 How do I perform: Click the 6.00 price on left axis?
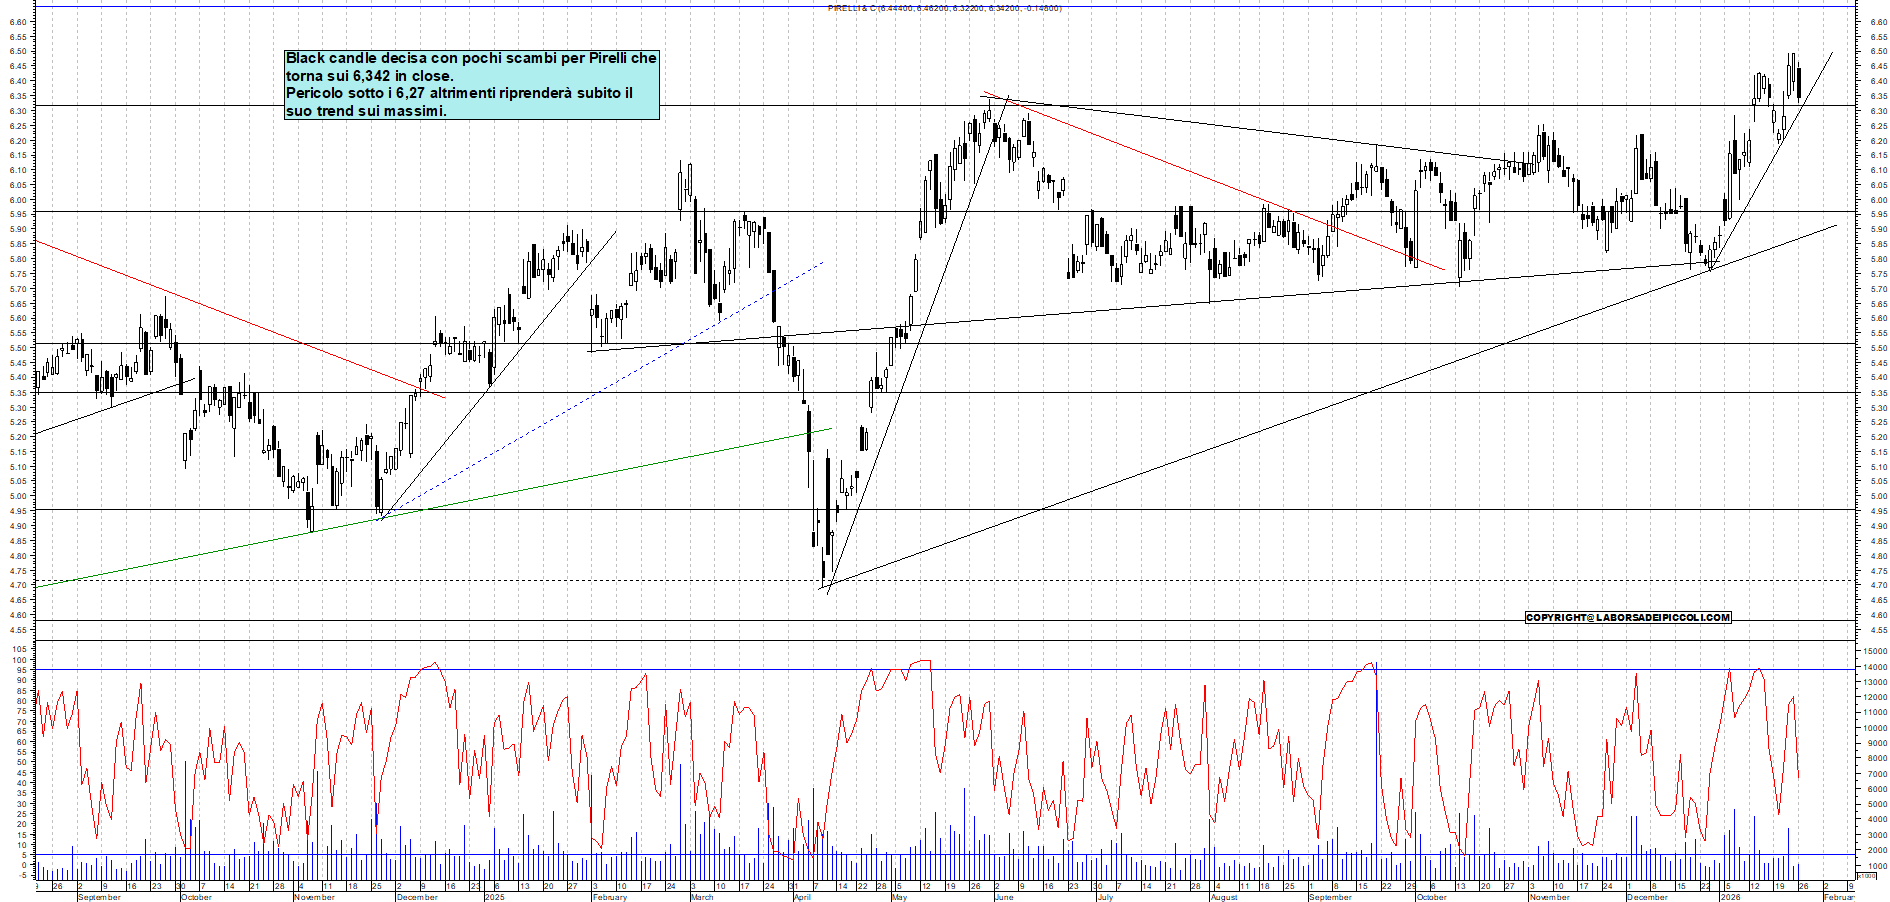pos(18,200)
